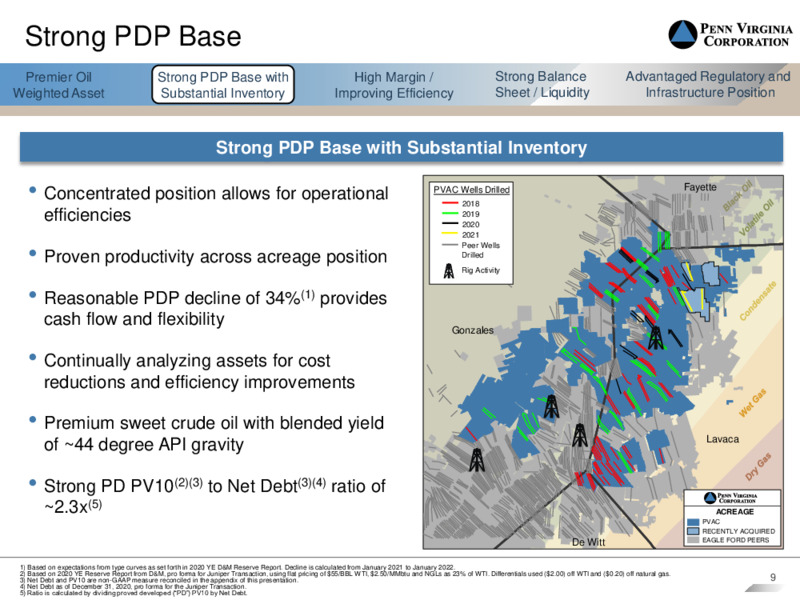Image resolution: width=800 pixels, height=600 pixels.
Task: Select Strong PDP Base with Substantial Inventory tab
Action: click(223, 85)
